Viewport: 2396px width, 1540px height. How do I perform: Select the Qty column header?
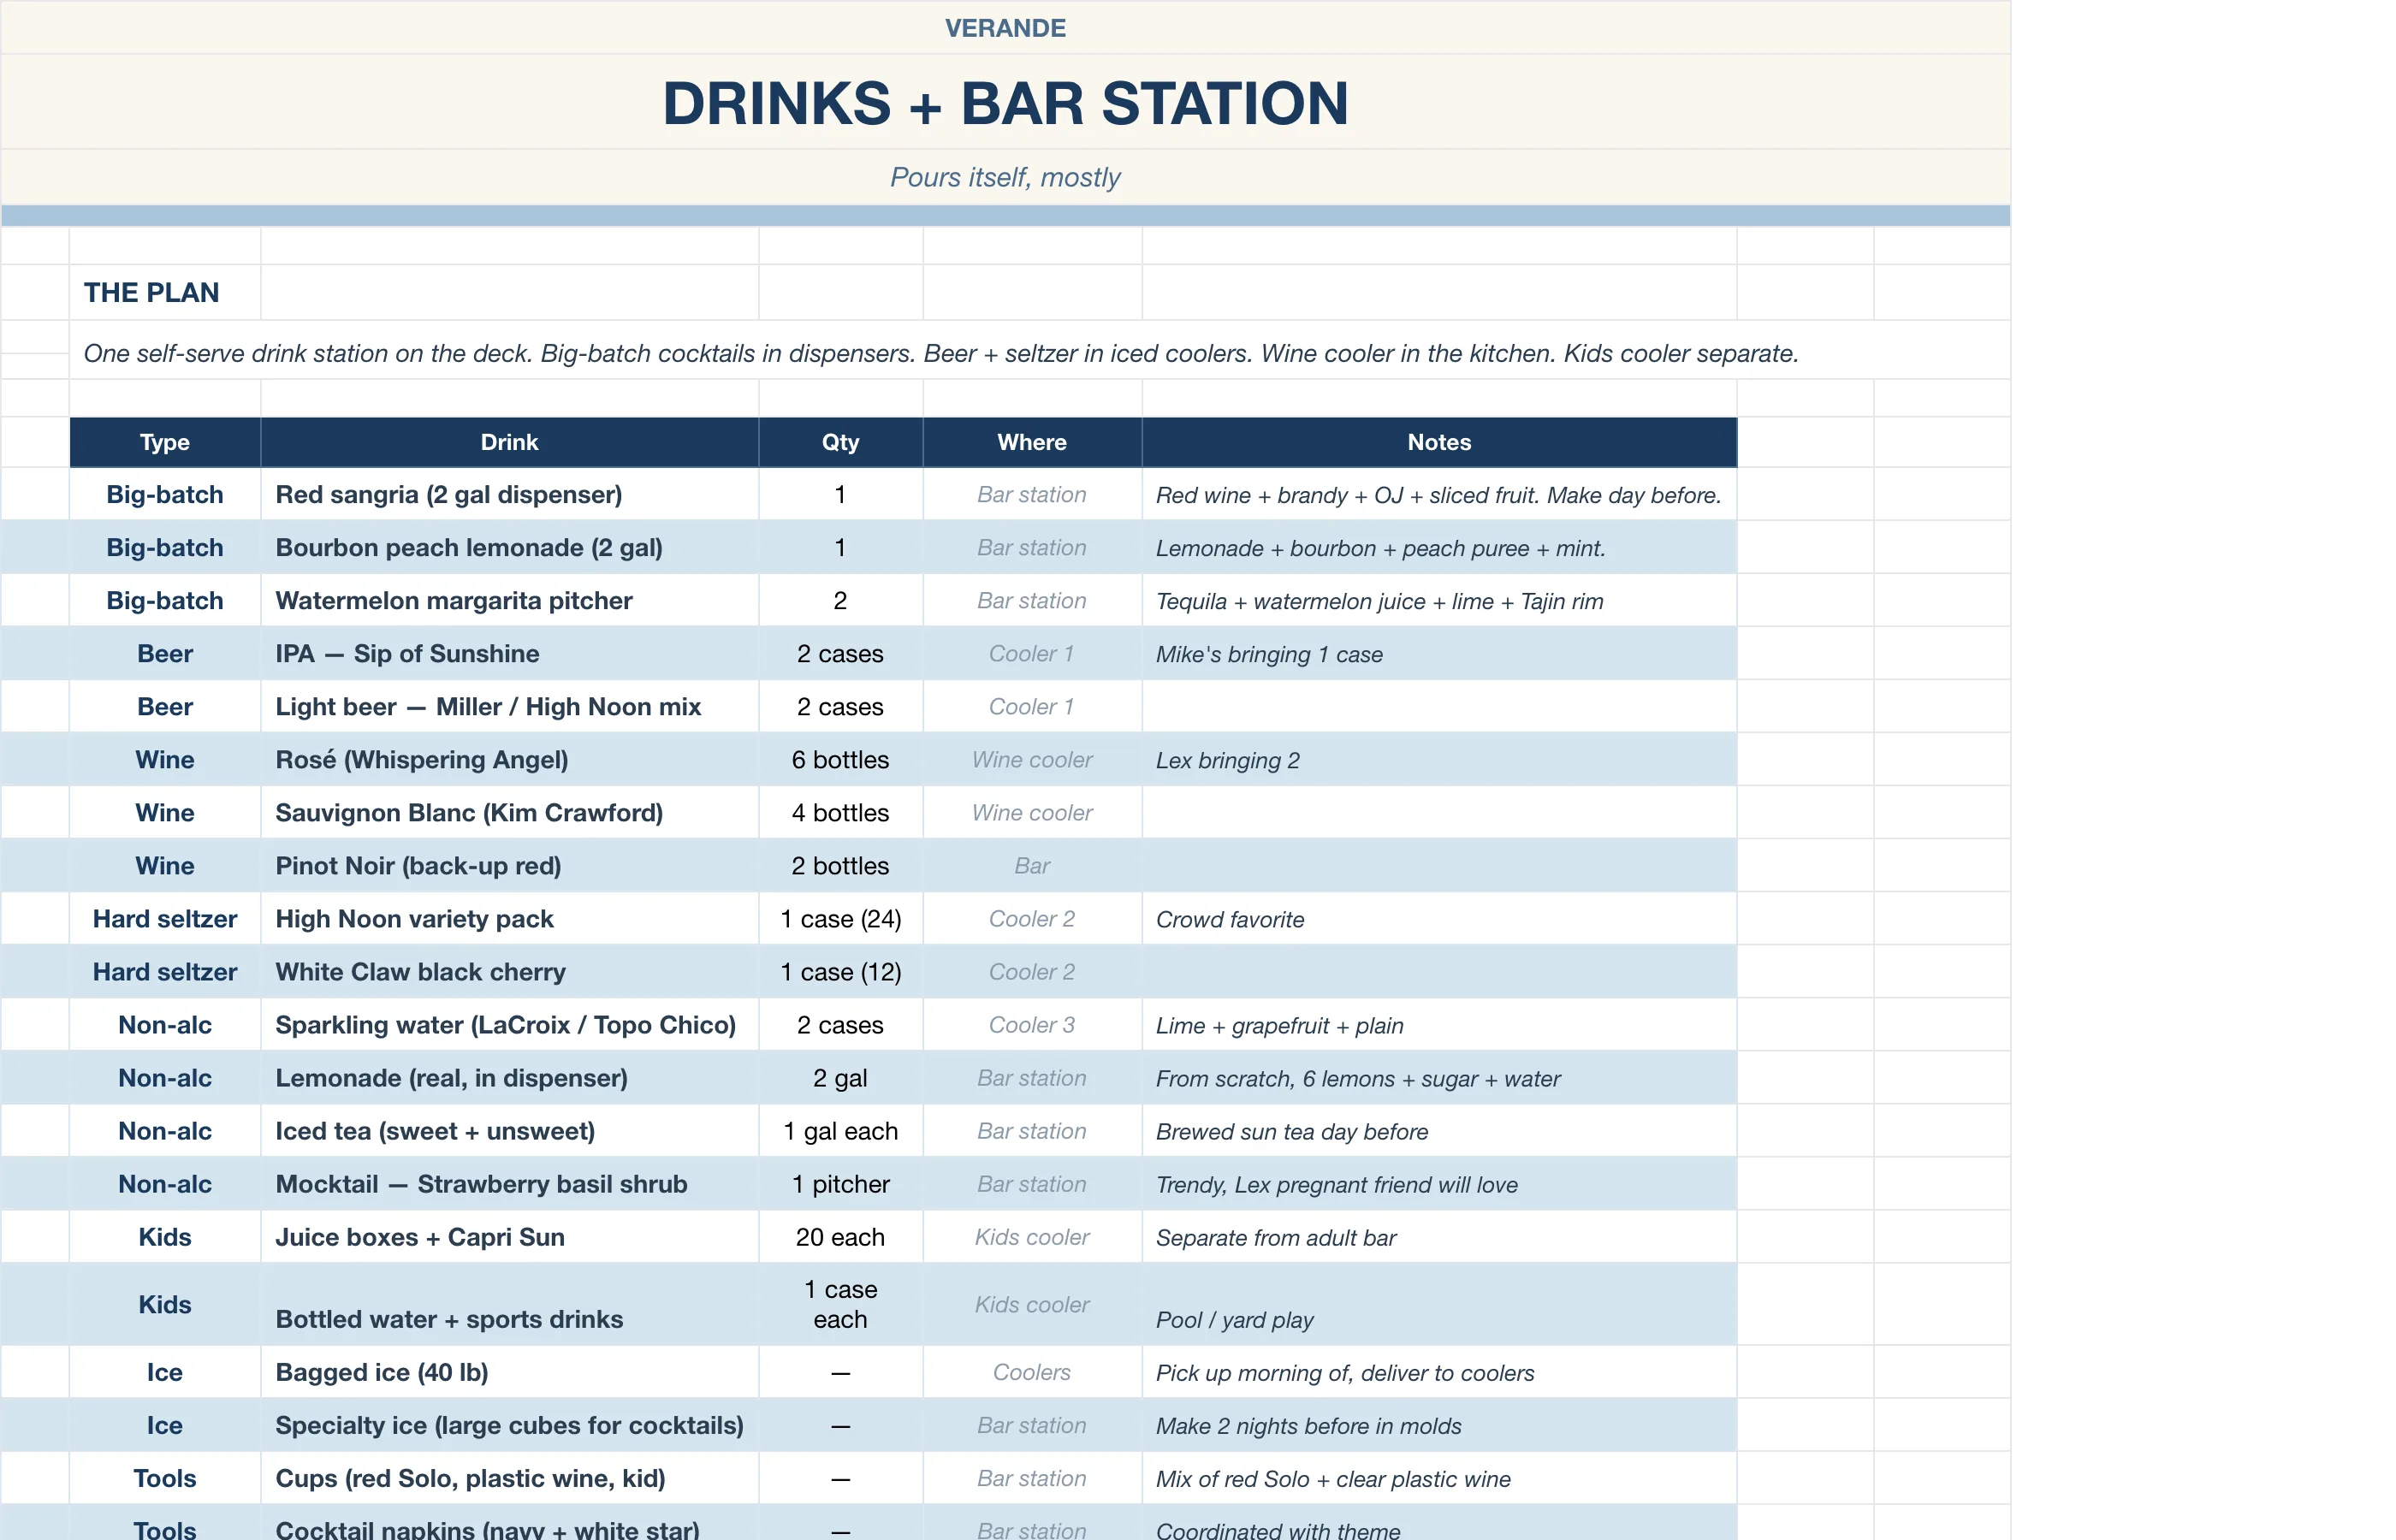tap(840, 442)
